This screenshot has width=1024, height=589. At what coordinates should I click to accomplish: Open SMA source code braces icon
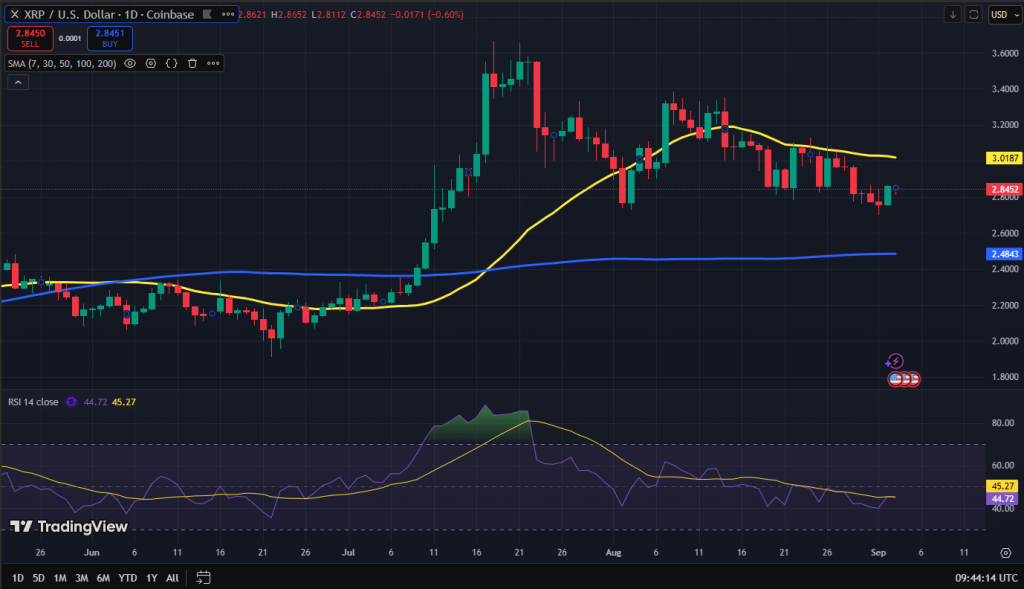pyautogui.click(x=172, y=63)
